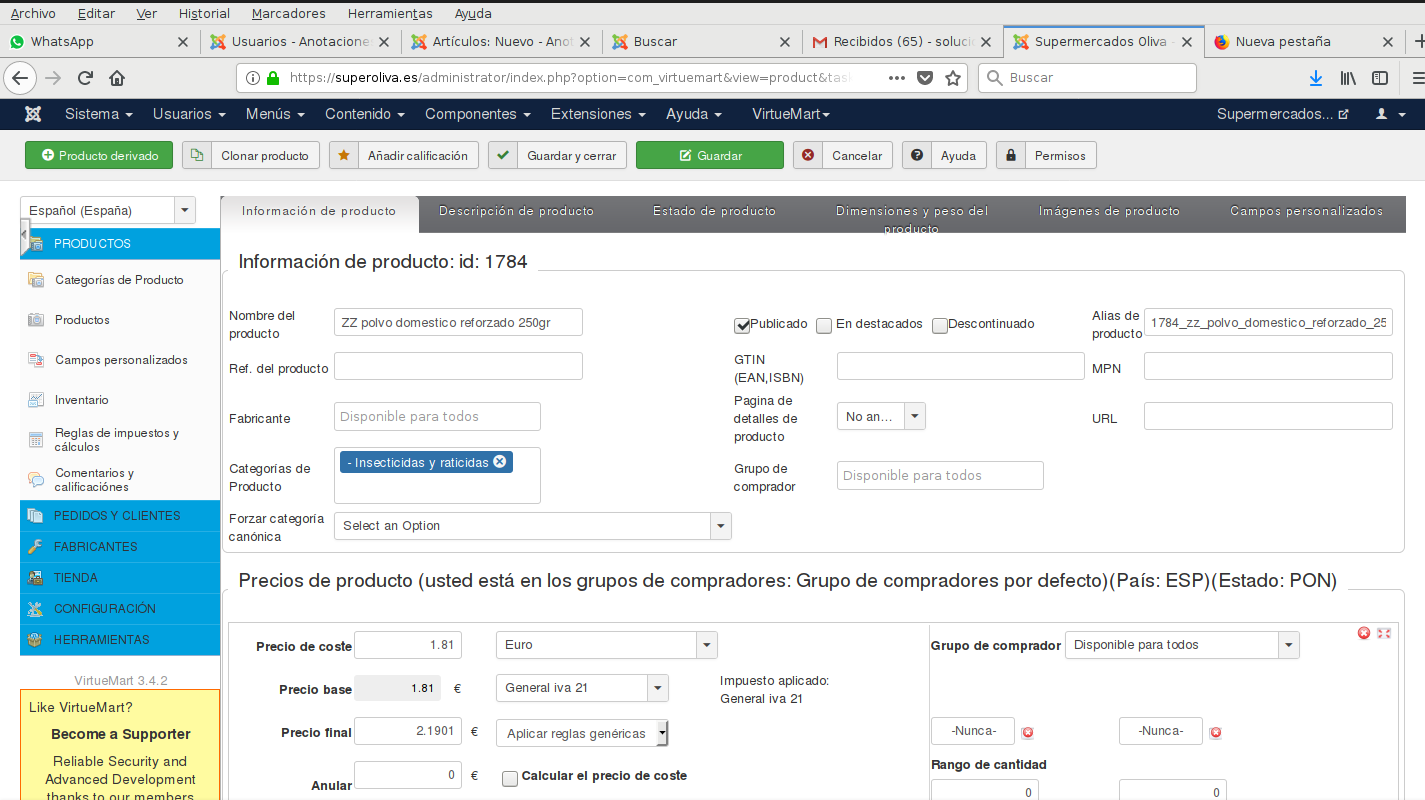Click Clonar producto button
This screenshot has height=800, width=1425.
tap(251, 155)
